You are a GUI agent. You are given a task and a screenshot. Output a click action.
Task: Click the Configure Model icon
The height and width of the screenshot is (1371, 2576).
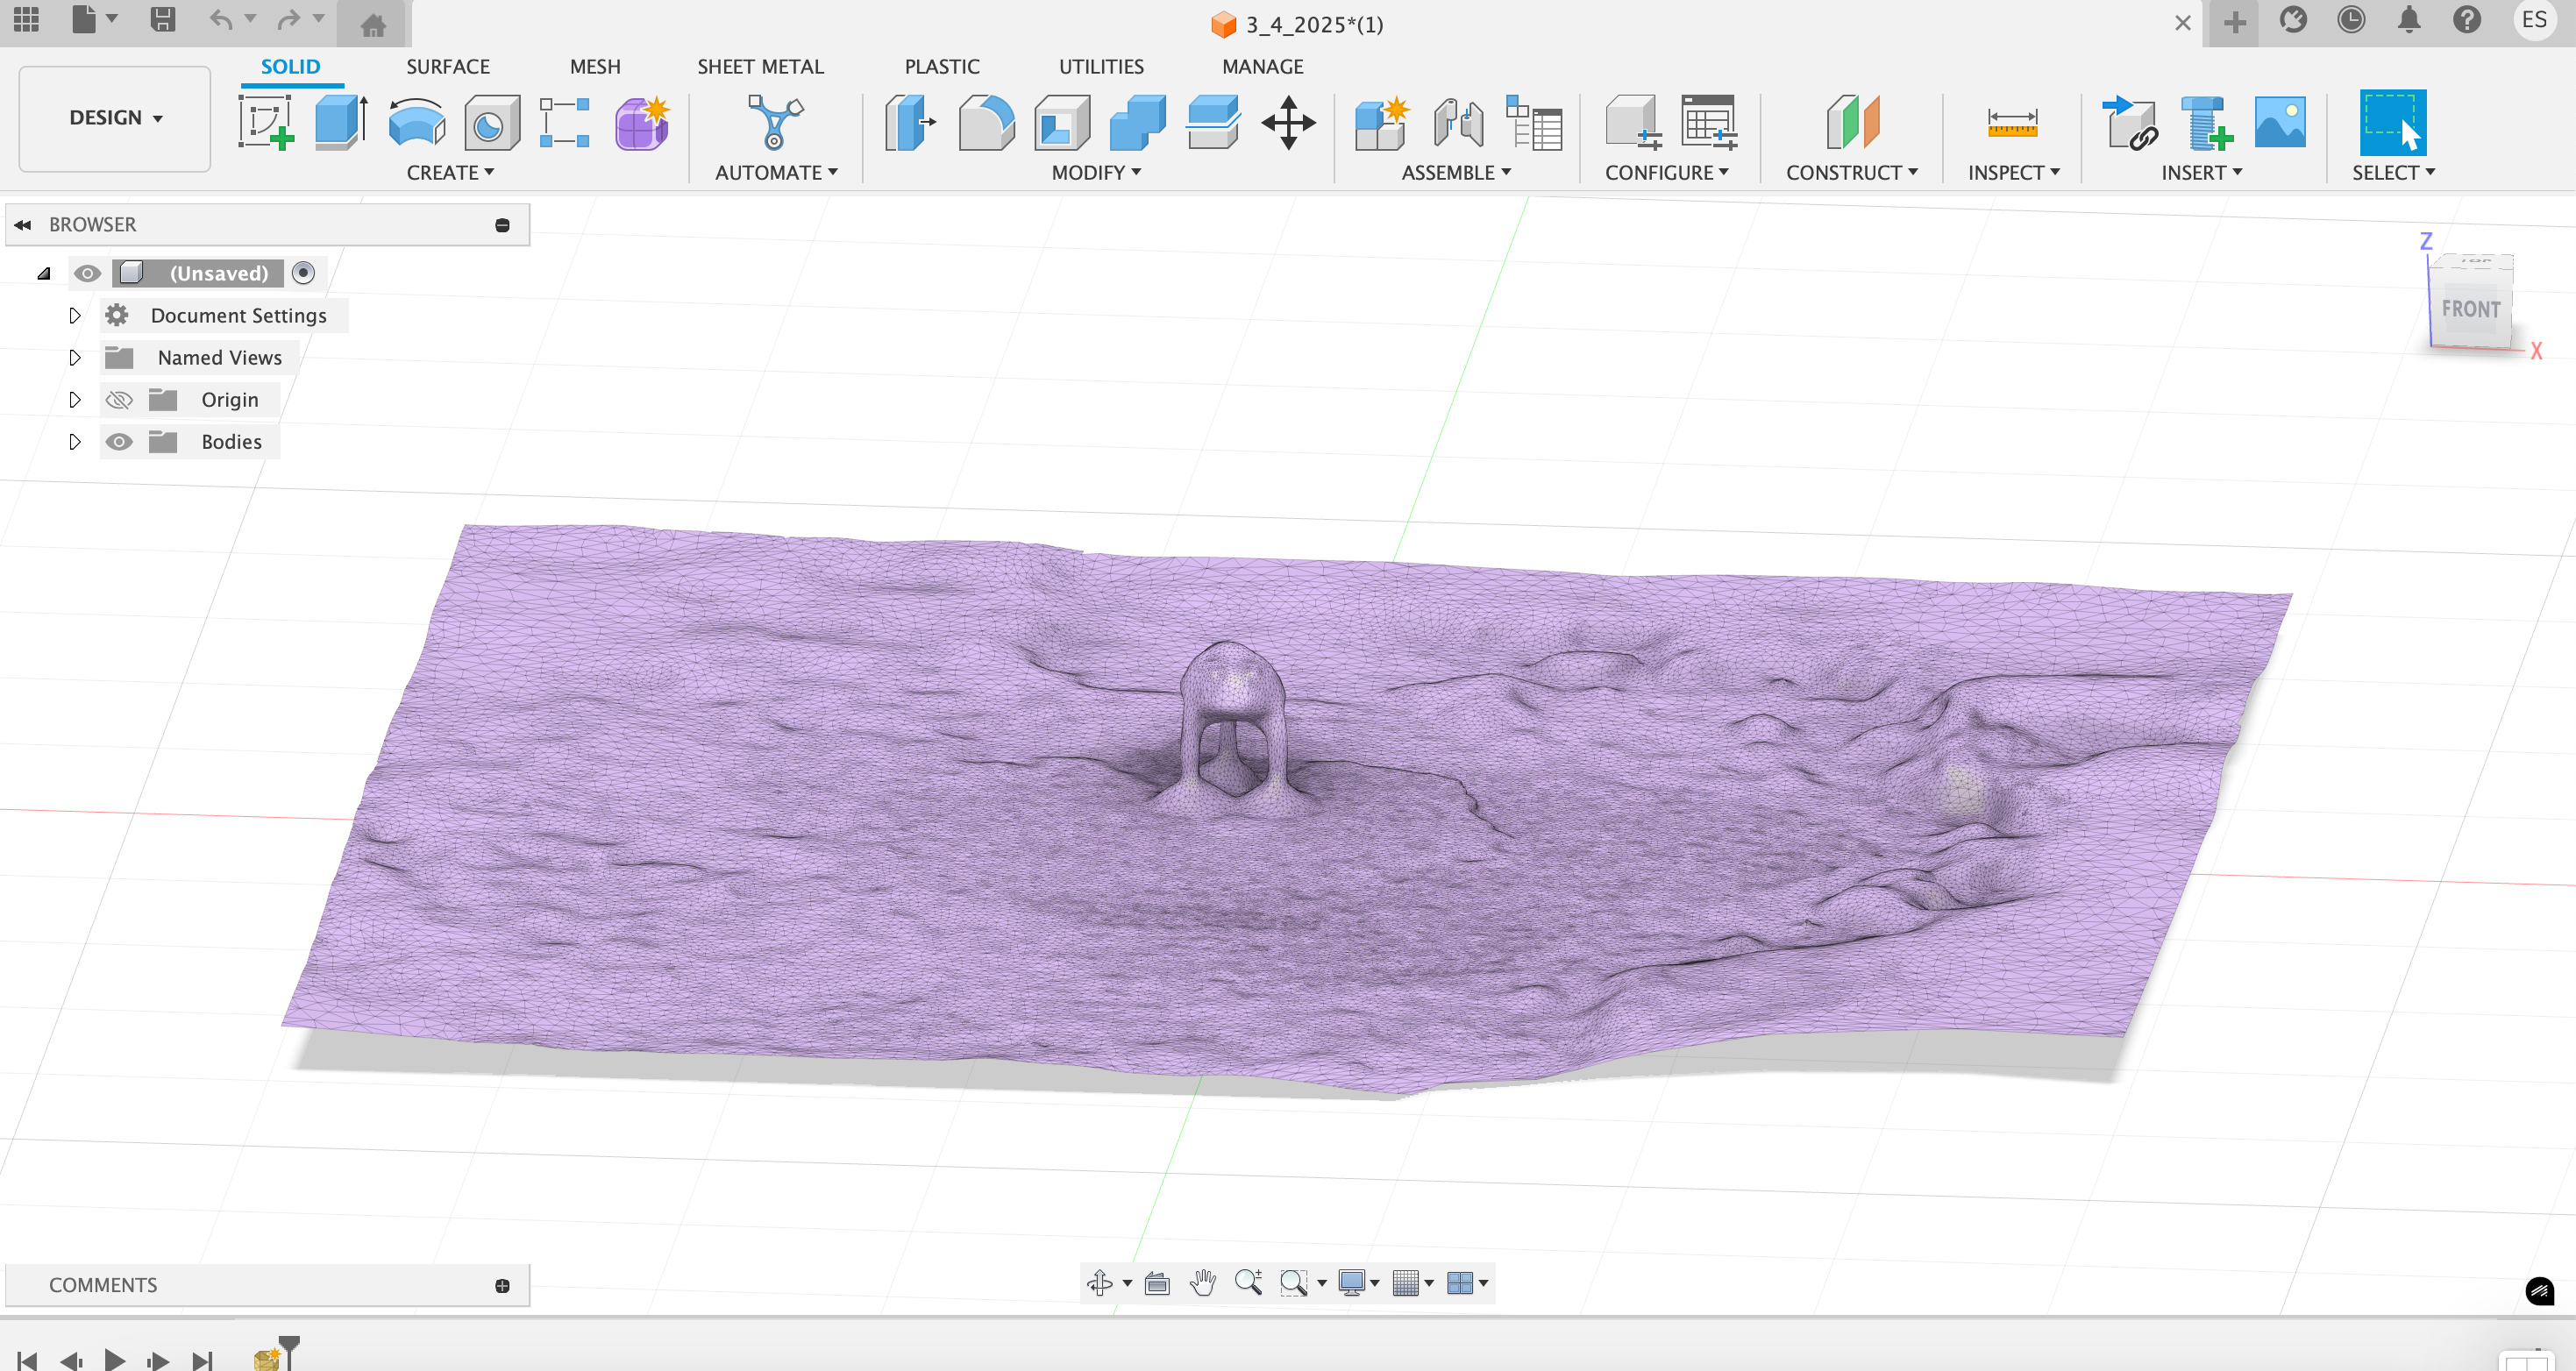[x=1633, y=123]
